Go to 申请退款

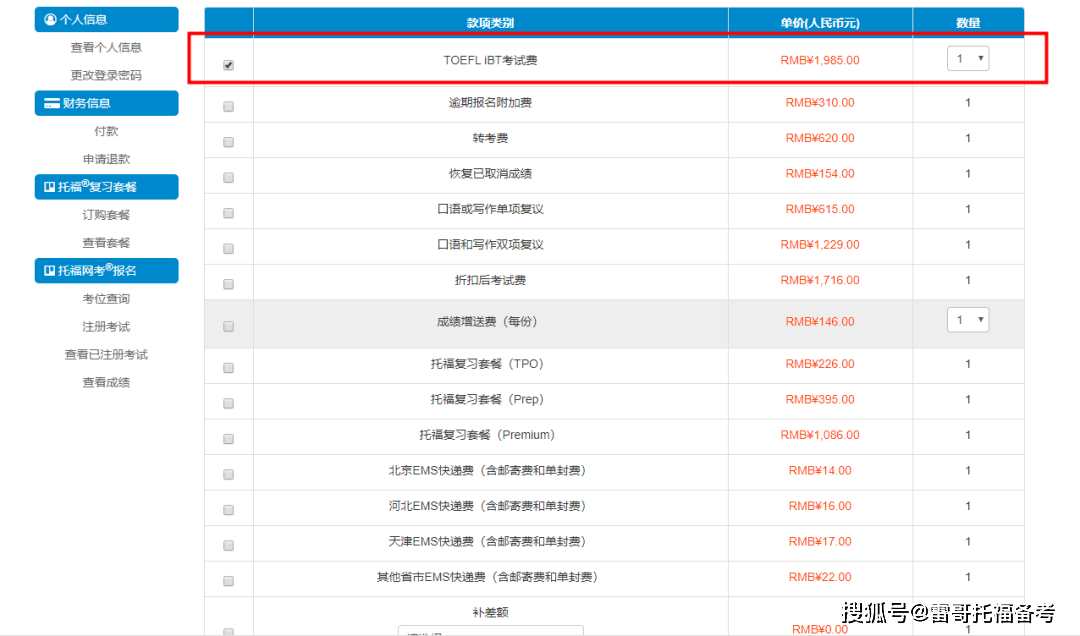coord(106,159)
